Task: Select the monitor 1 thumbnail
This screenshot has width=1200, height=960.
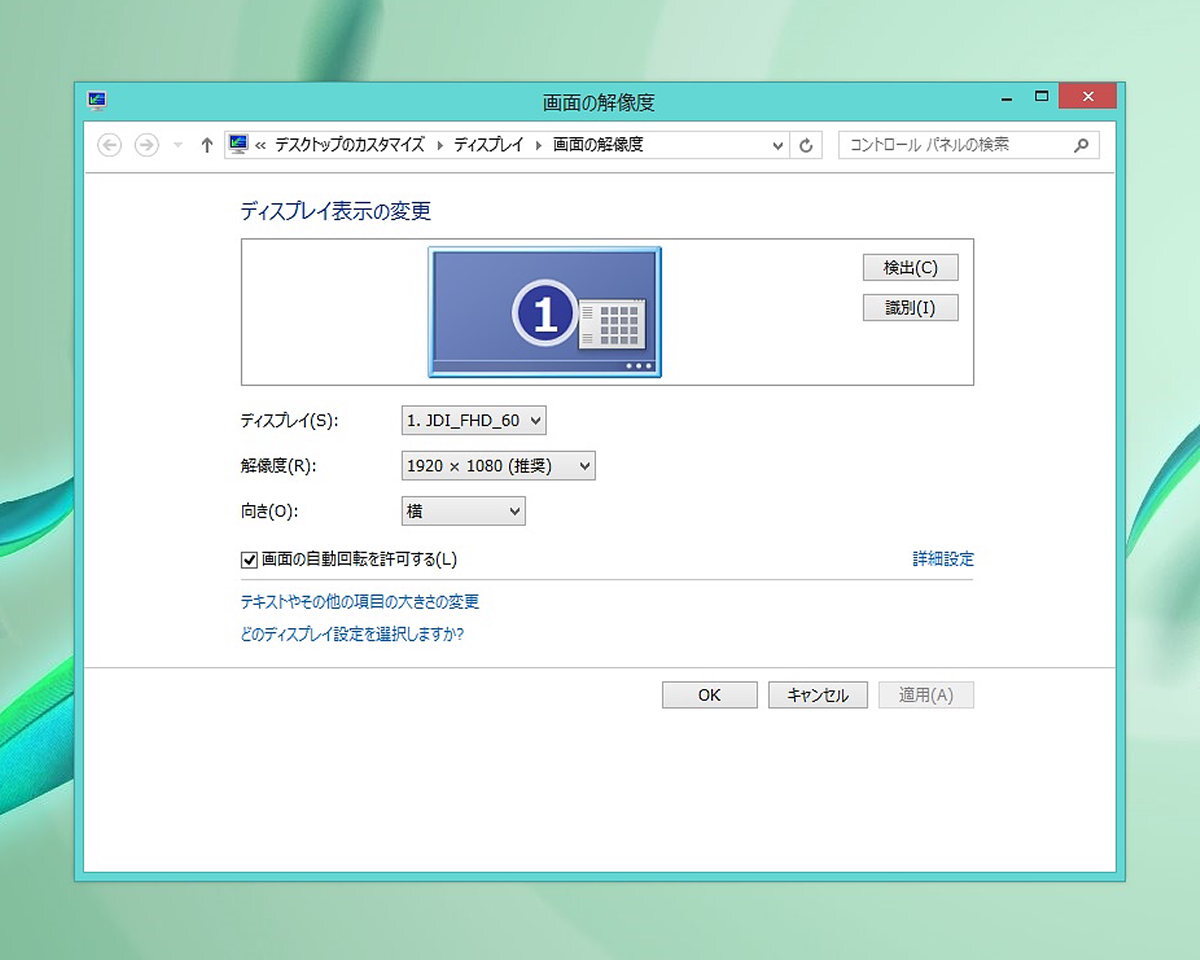Action: [545, 312]
